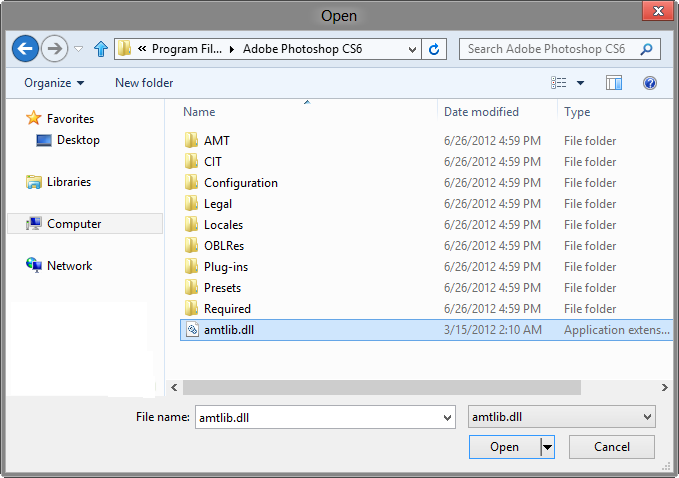Select the Plug-ins folder icon
This screenshot has height=478, width=679.
click(x=191, y=266)
